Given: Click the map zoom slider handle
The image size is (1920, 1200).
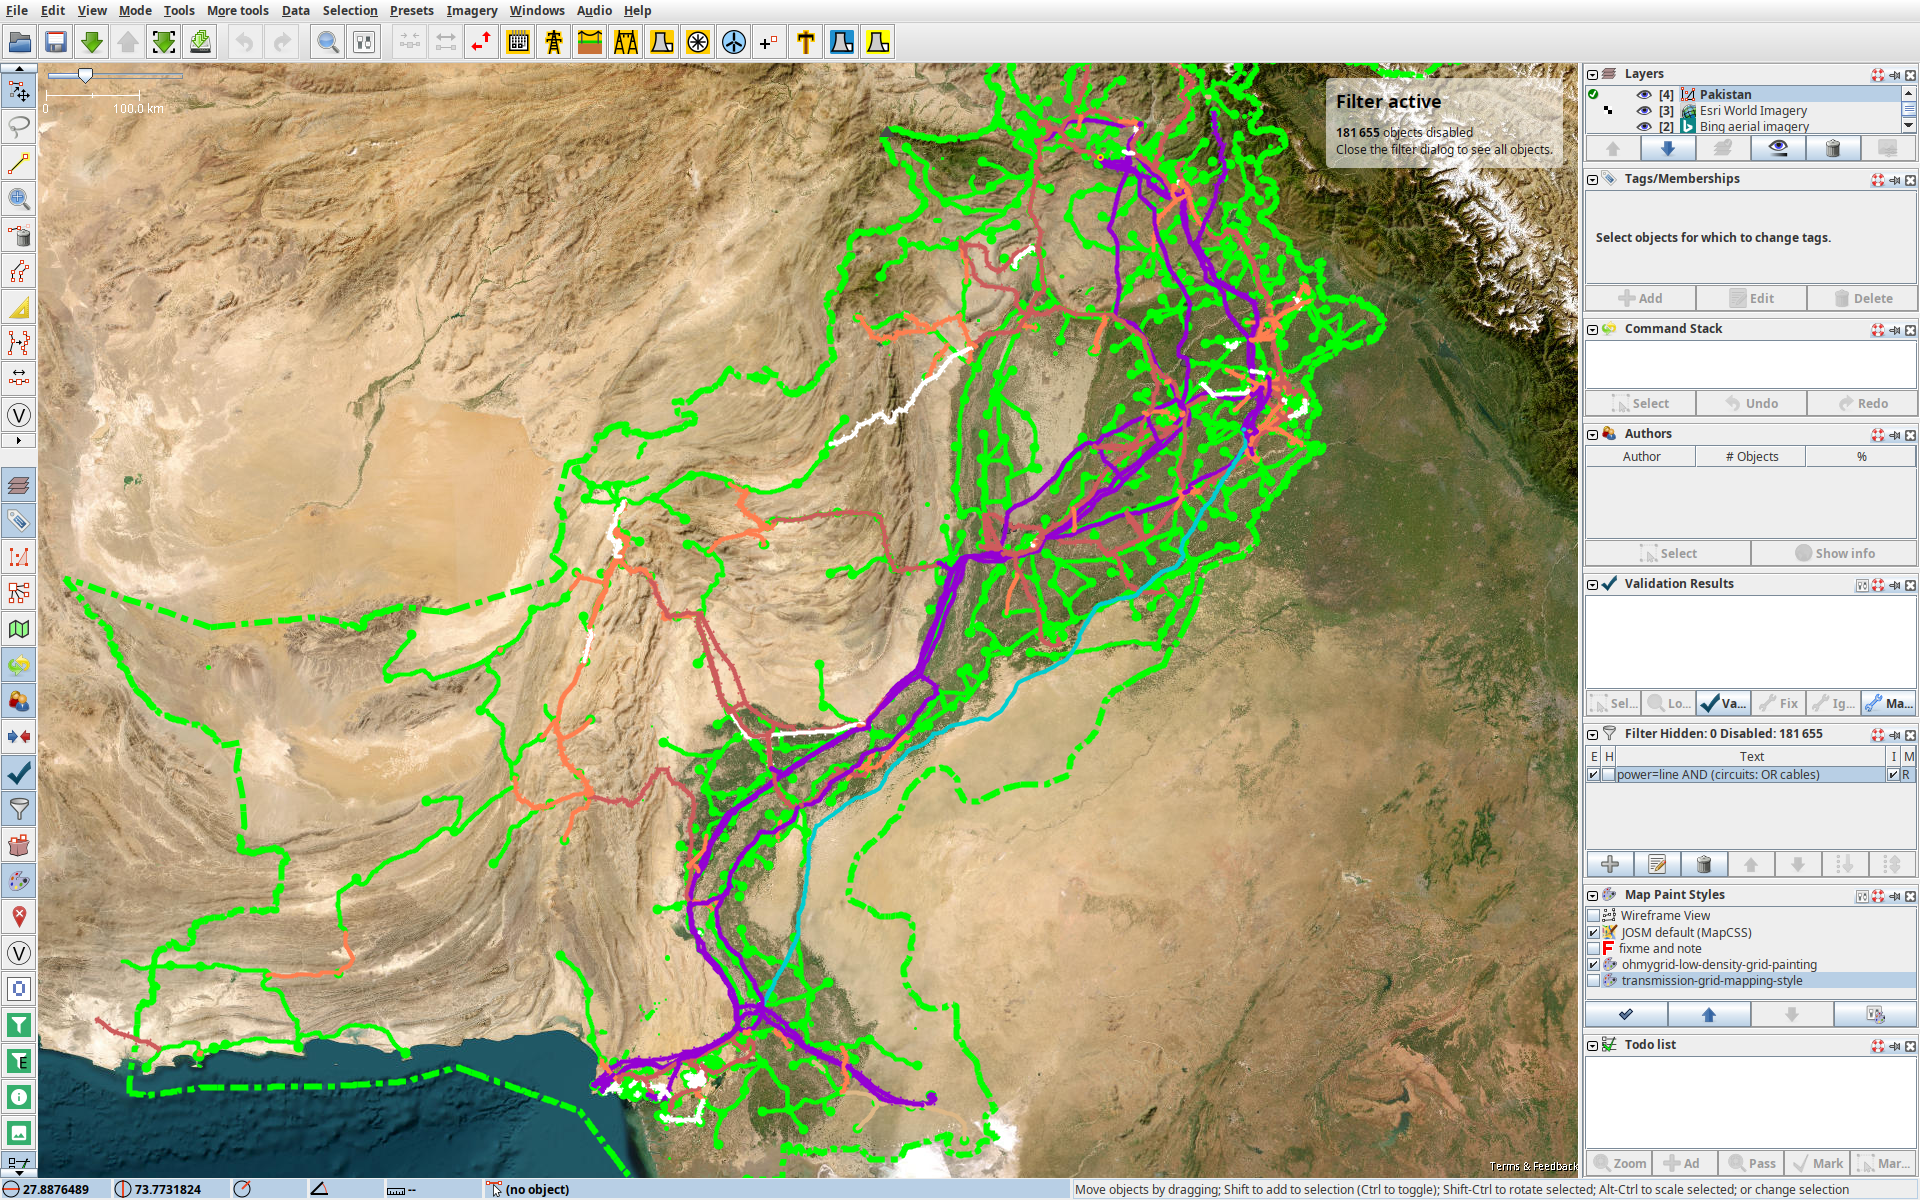Looking at the screenshot, I should 86,76.
